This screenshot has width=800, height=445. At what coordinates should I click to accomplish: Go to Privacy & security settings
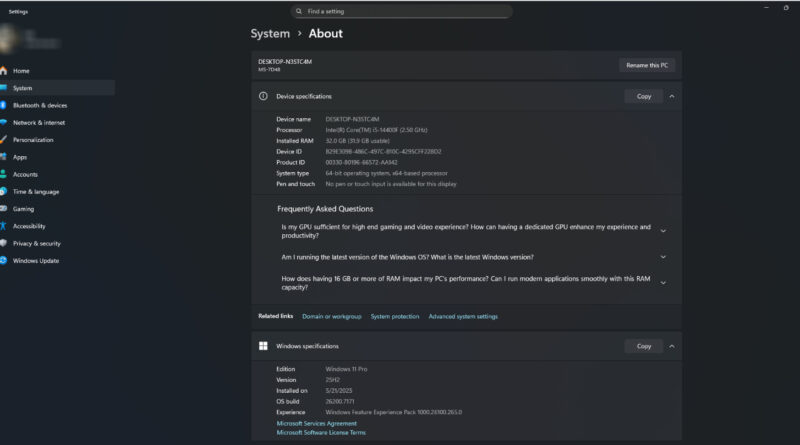tap(37, 243)
